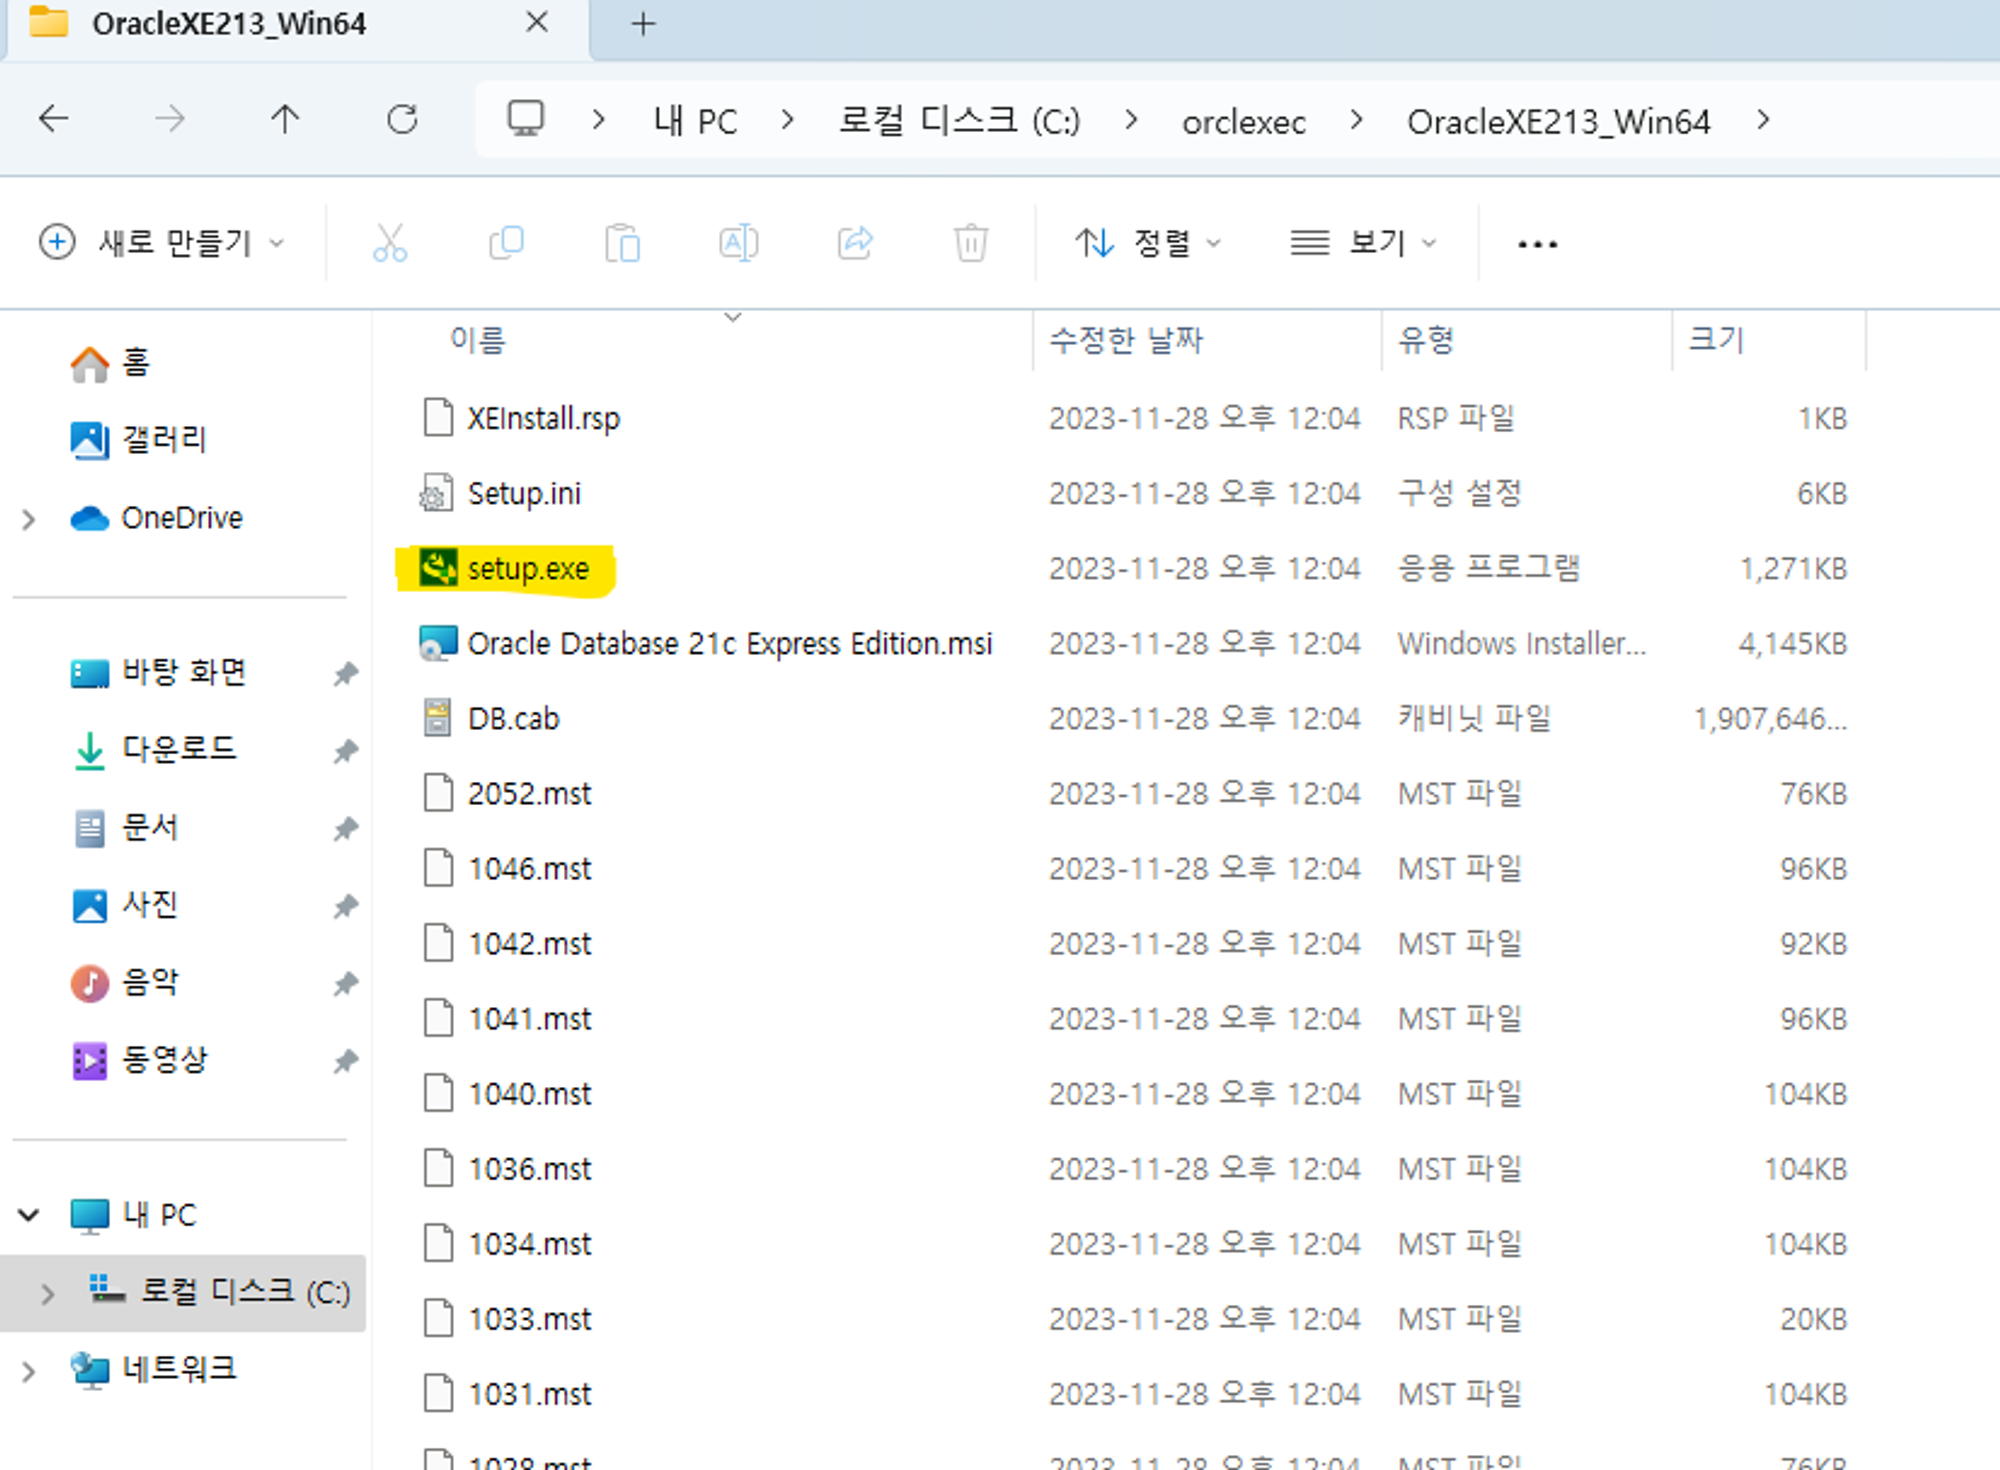Select the 1041.mst file

pyautogui.click(x=529, y=1019)
